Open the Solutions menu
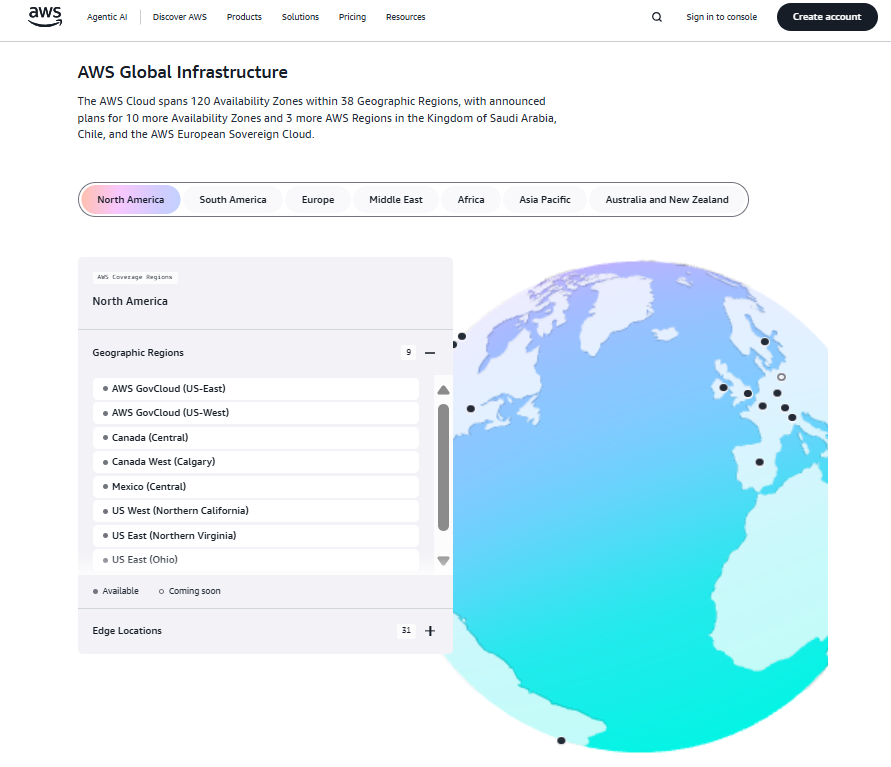The height and width of the screenshot is (767, 891). 300,17
